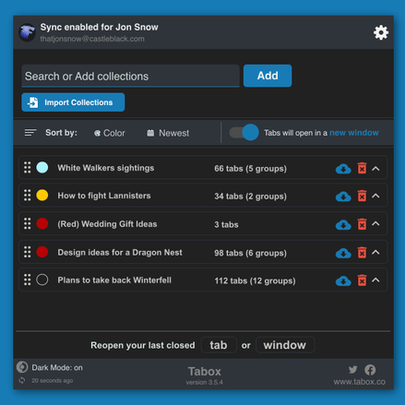Pick color for Winterfell empty swatch

(42, 280)
